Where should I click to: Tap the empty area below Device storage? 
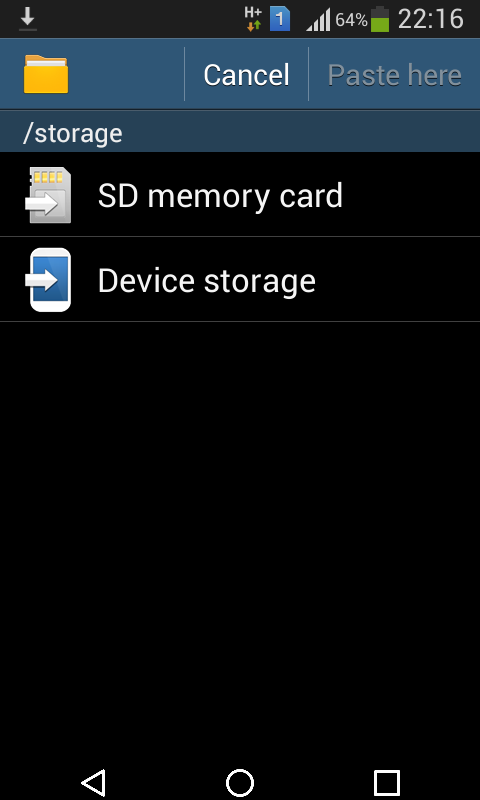coord(240,541)
